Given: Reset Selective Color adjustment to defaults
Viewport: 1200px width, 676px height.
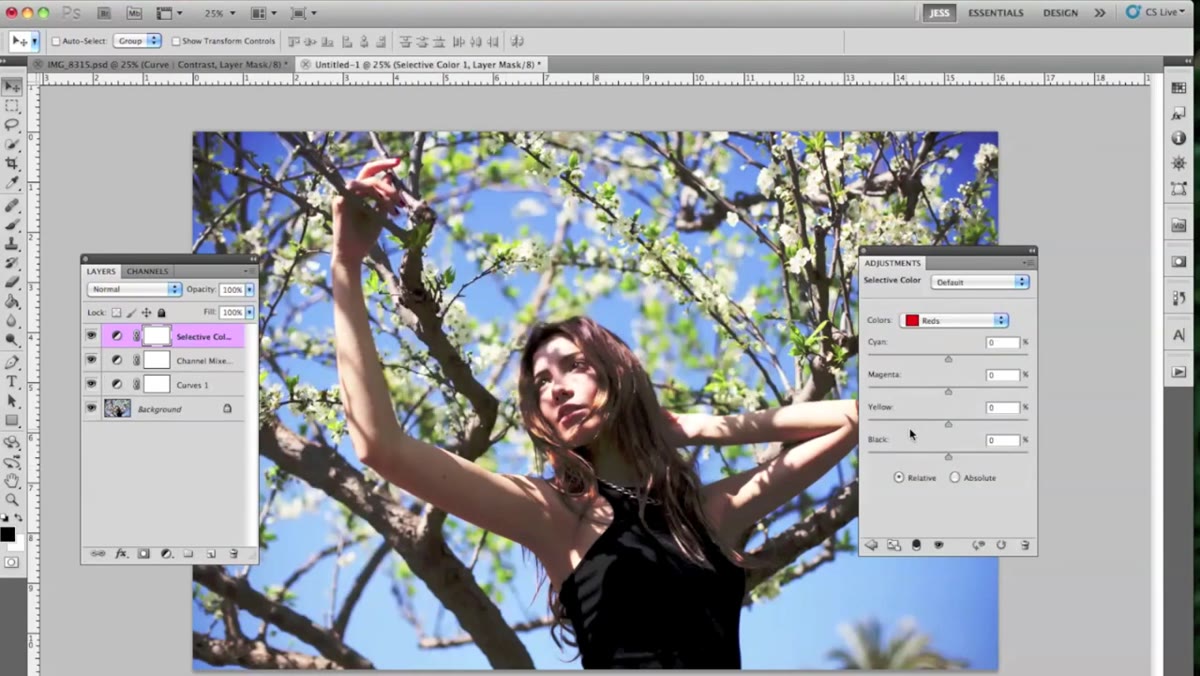Looking at the screenshot, I should pos(1001,545).
